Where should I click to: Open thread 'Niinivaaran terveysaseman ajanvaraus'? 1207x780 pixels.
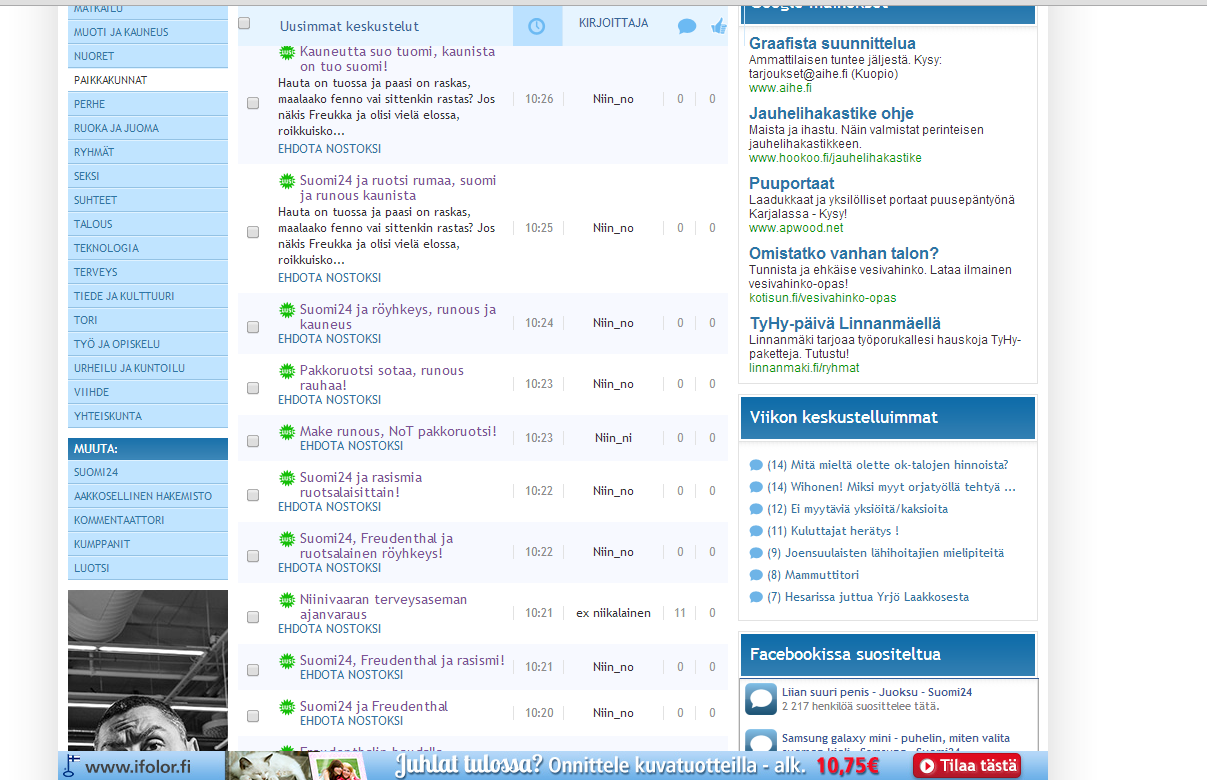click(x=383, y=607)
